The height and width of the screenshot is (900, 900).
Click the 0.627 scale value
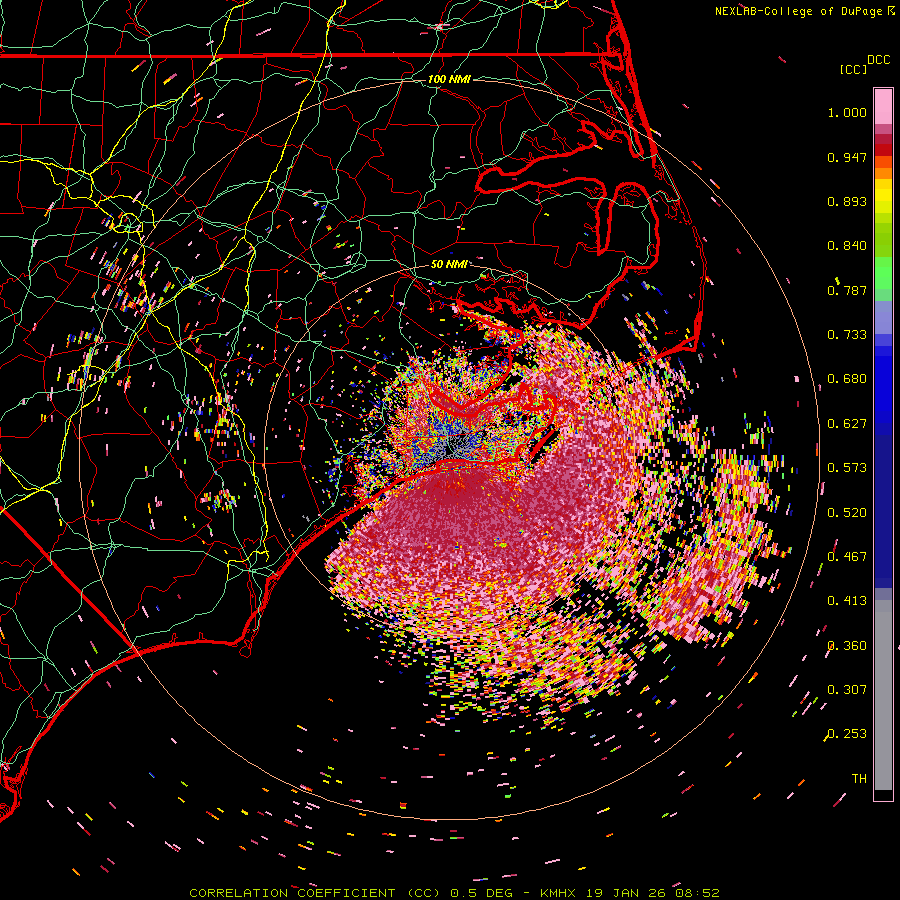(847, 424)
